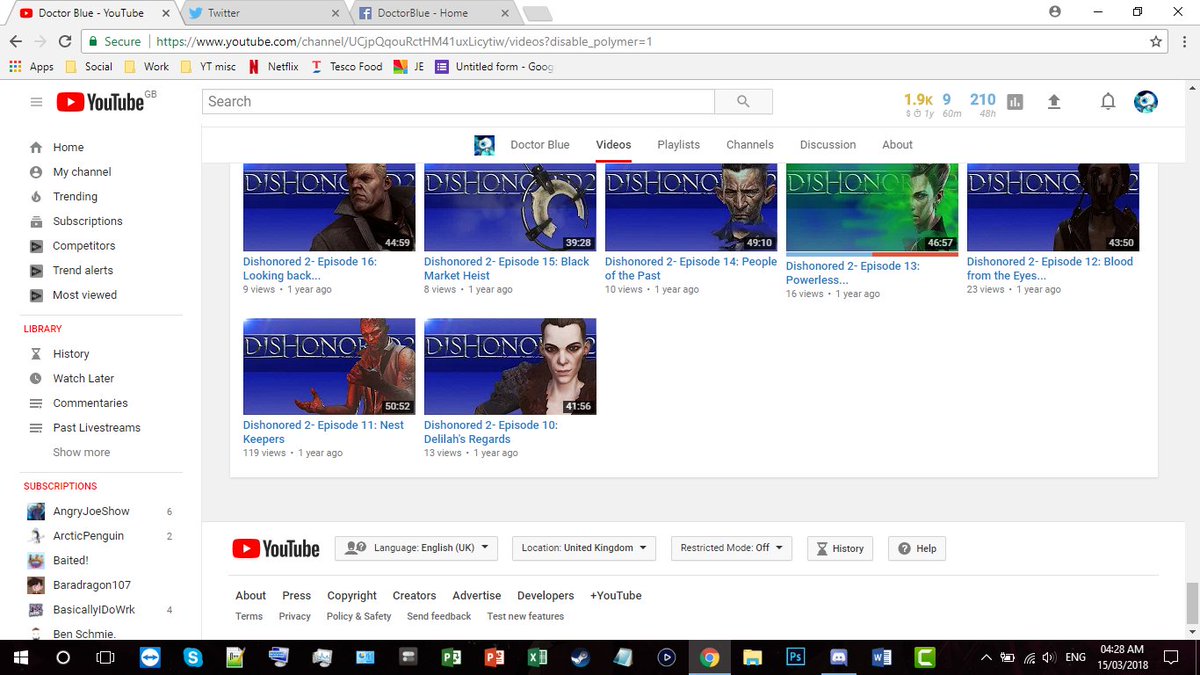Open Photoshop from the taskbar
The width and height of the screenshot is (1200, 675).
coord(796,658)
